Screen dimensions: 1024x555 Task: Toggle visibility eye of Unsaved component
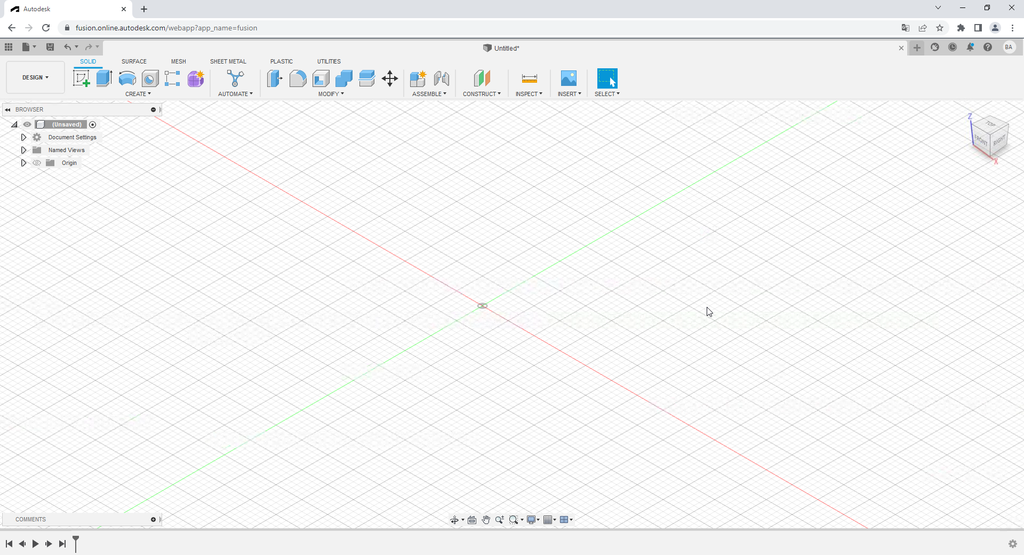27,125
